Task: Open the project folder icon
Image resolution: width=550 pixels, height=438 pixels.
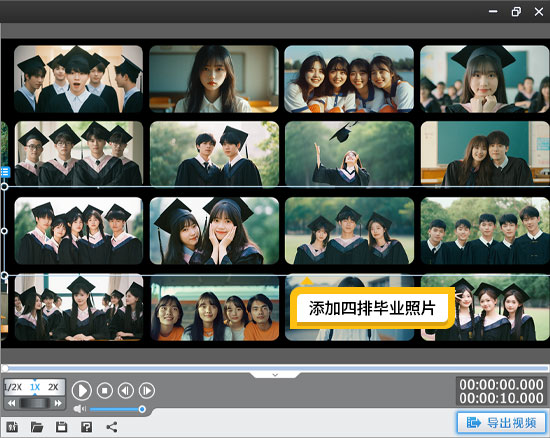Action: 37,427
